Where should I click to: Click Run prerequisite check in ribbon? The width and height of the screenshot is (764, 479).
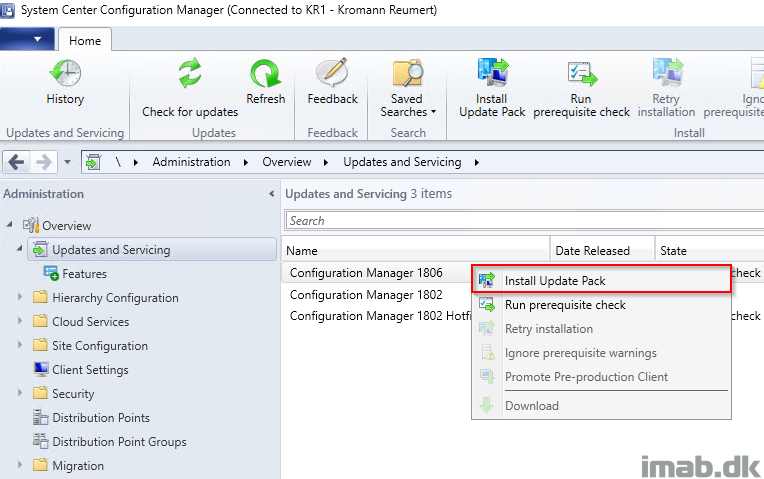581,88
